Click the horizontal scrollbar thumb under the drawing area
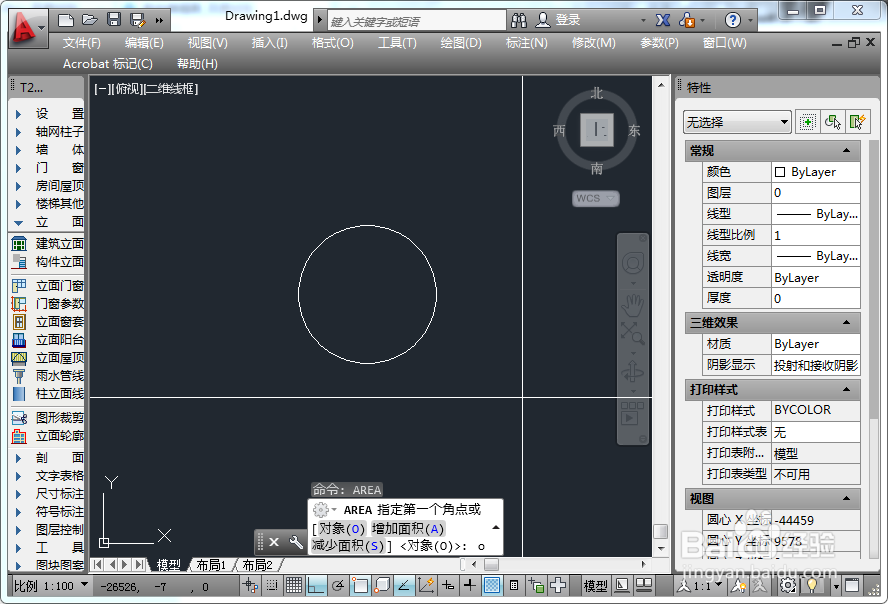This screenshot has width=888, height=604. click(492, 564)
